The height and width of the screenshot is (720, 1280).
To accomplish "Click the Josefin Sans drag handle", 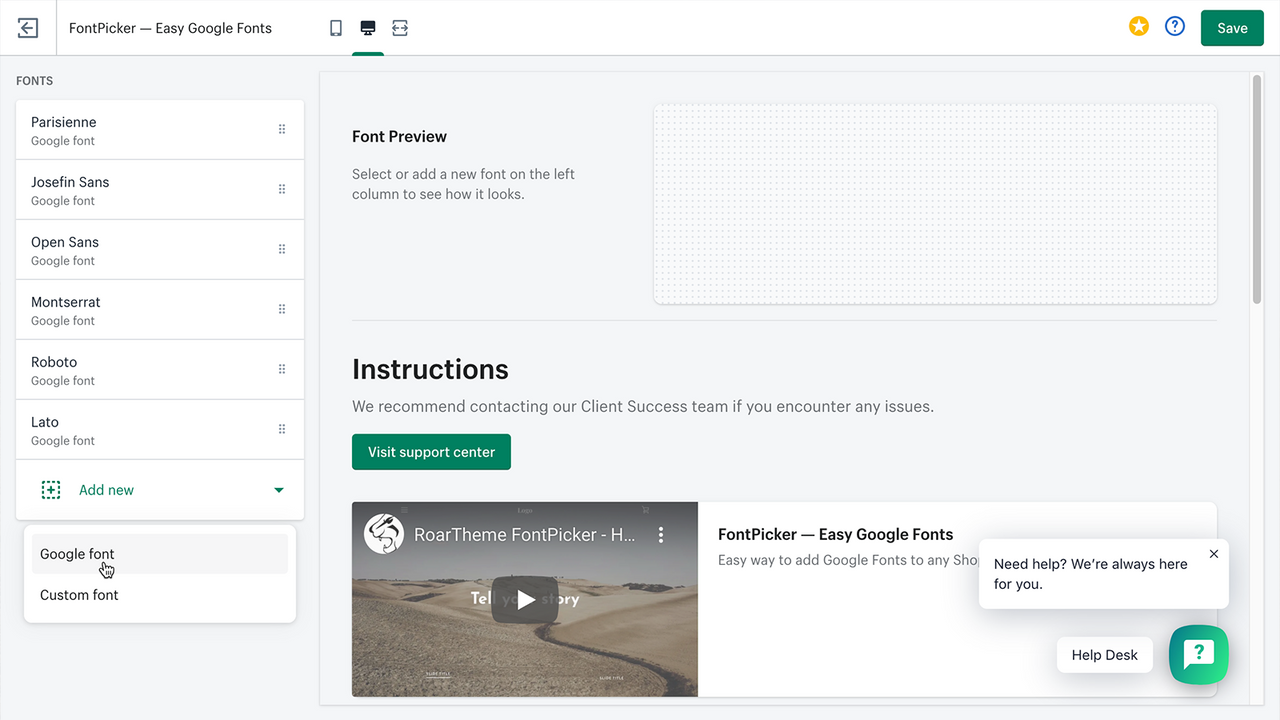I will [282, 189].
